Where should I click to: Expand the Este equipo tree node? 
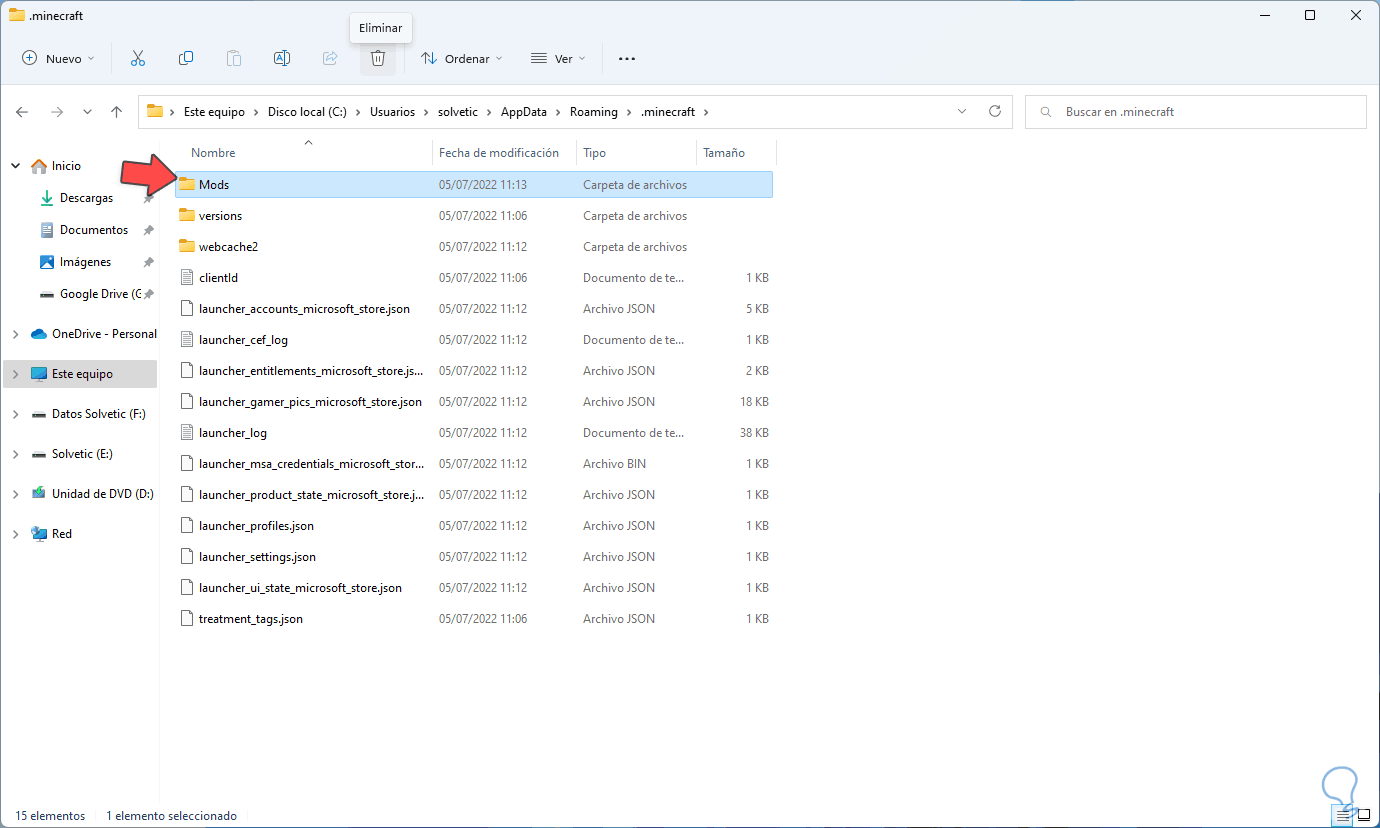[15, 374]
